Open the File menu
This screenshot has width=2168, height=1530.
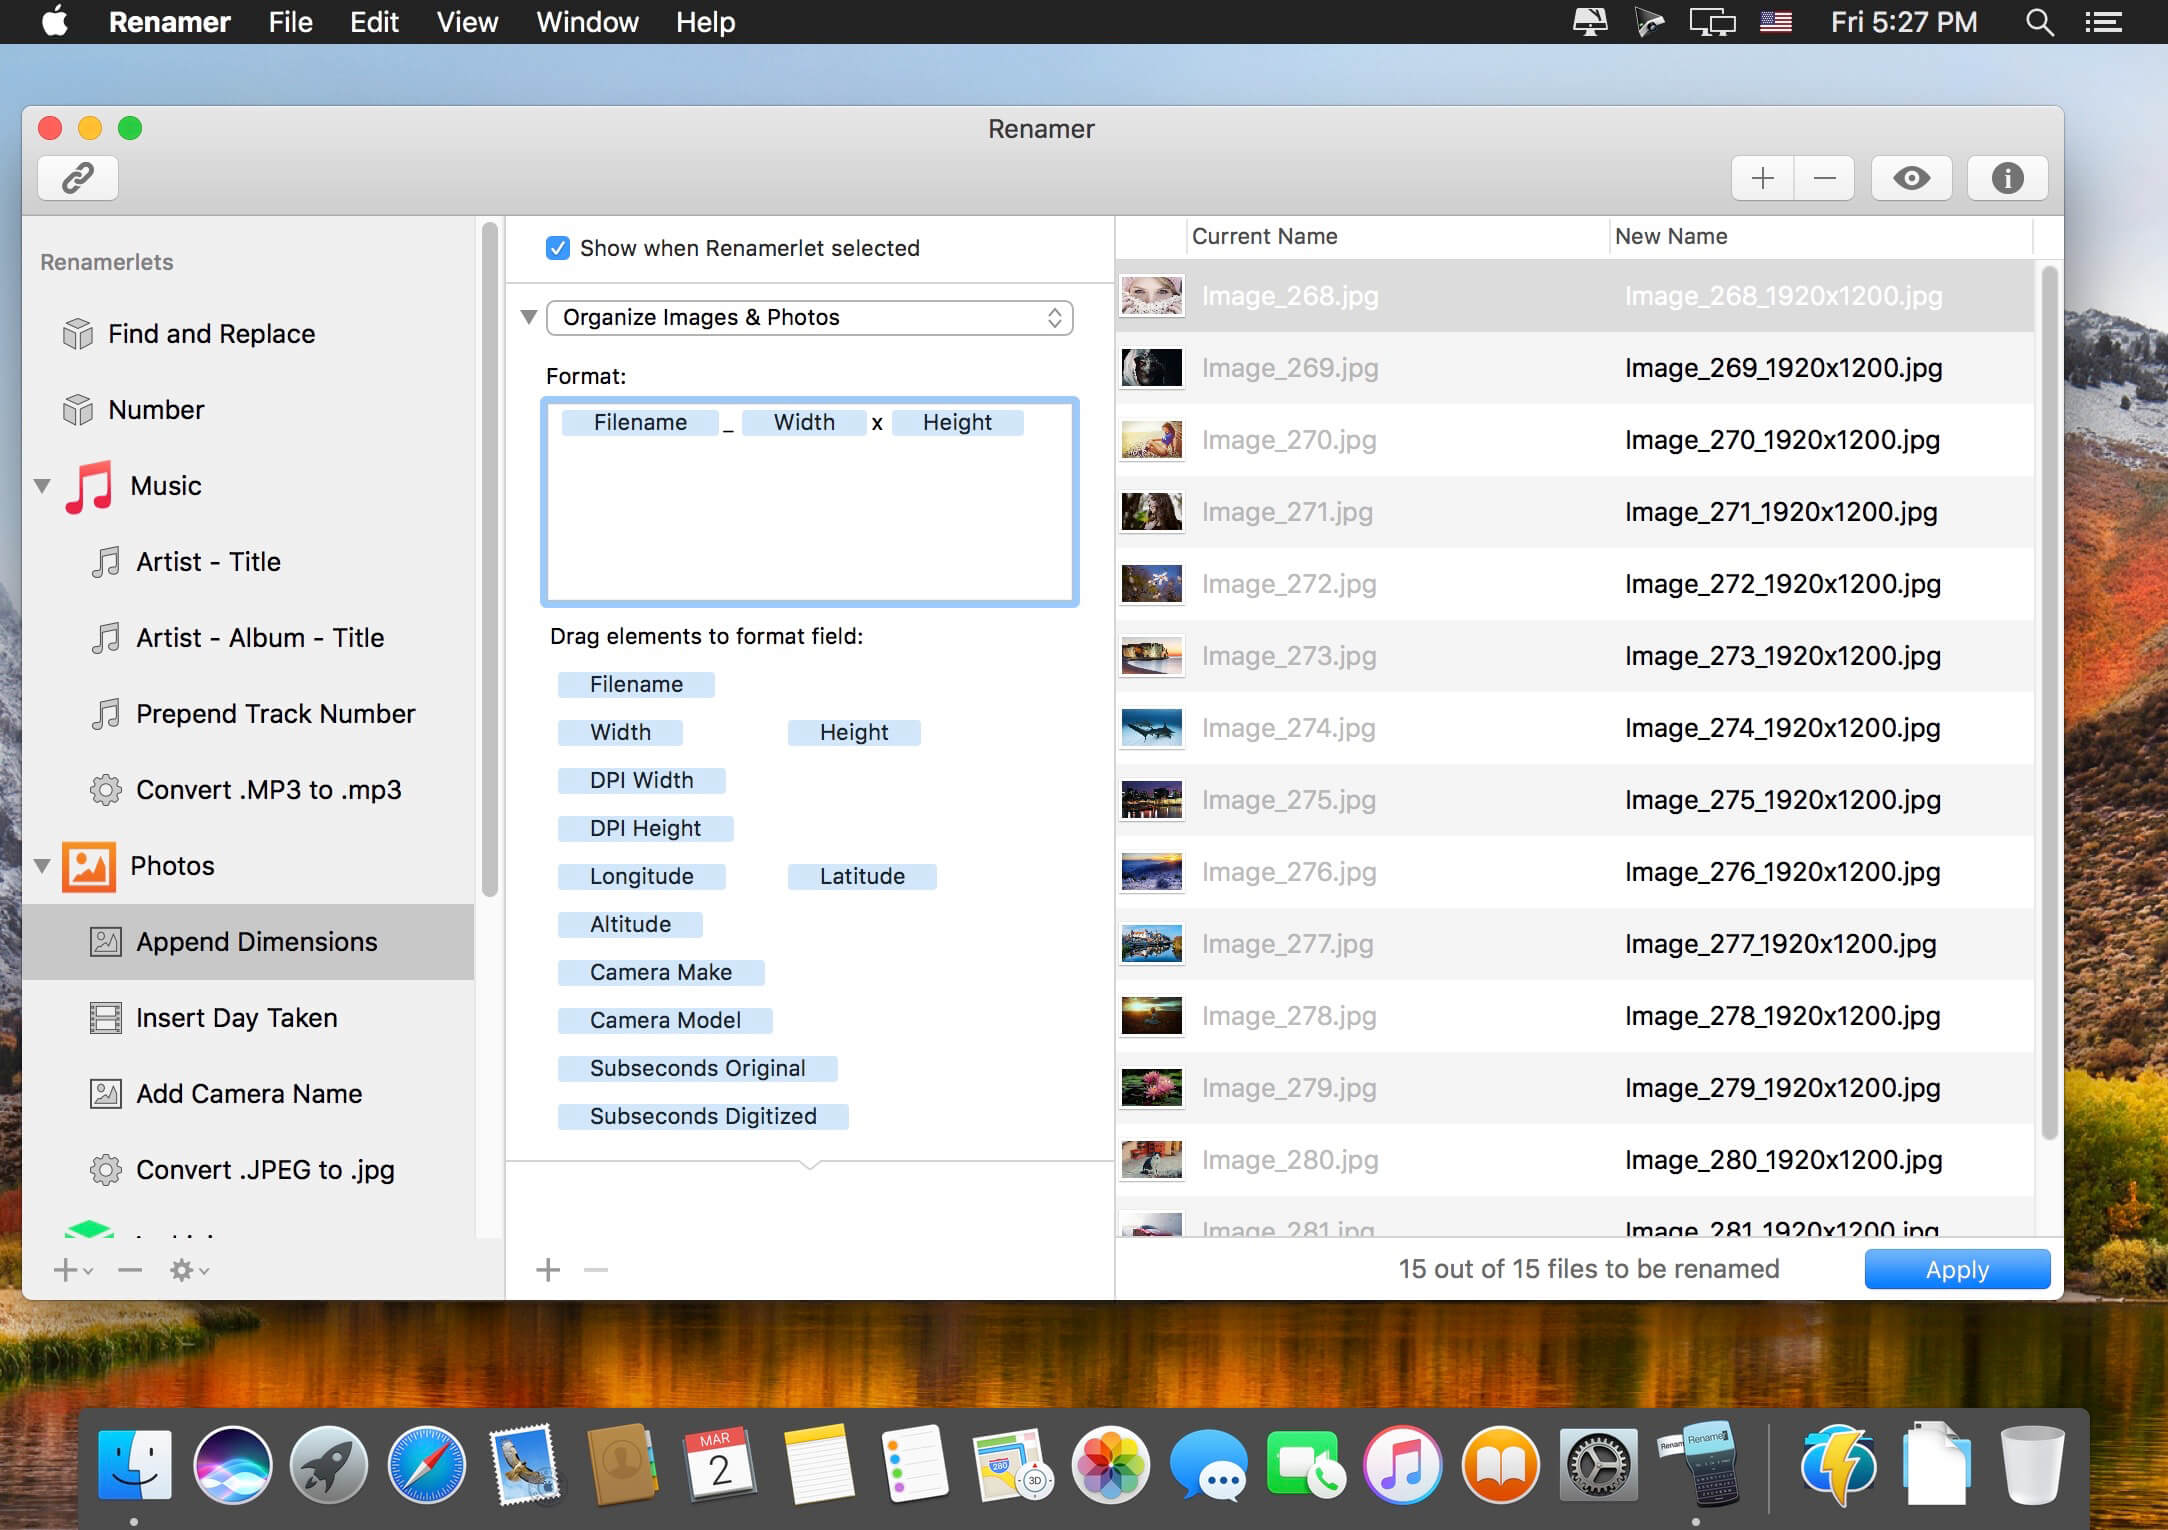coord(286,22)
